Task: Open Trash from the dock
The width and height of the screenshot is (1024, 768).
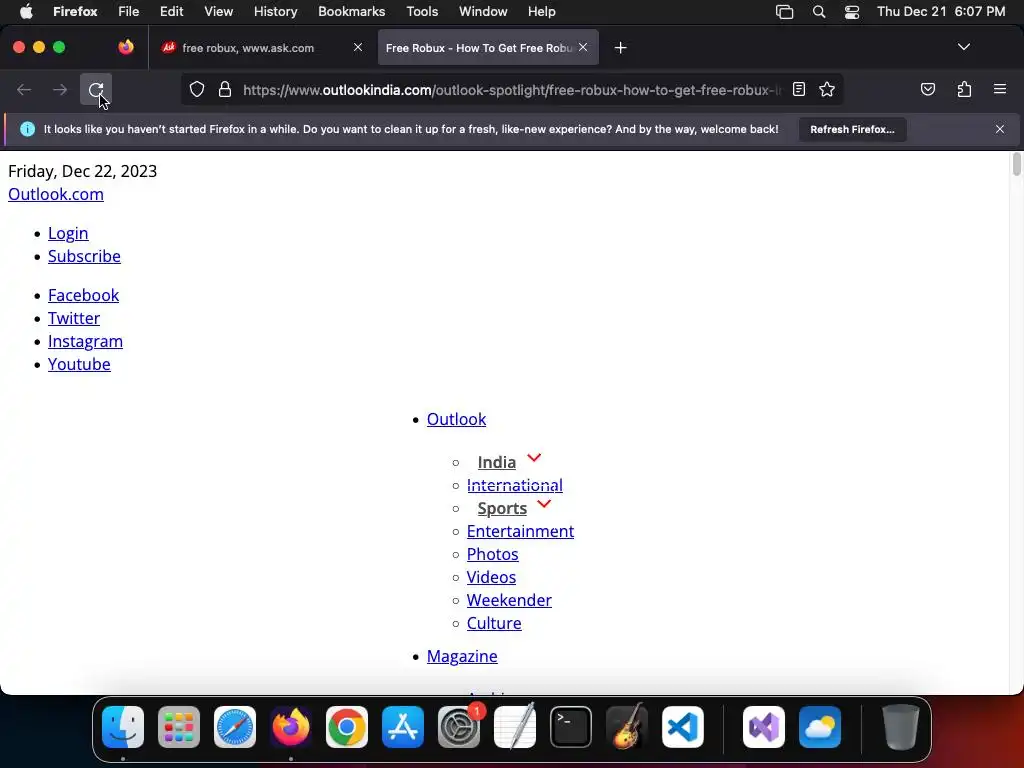Action: [901, 727]
